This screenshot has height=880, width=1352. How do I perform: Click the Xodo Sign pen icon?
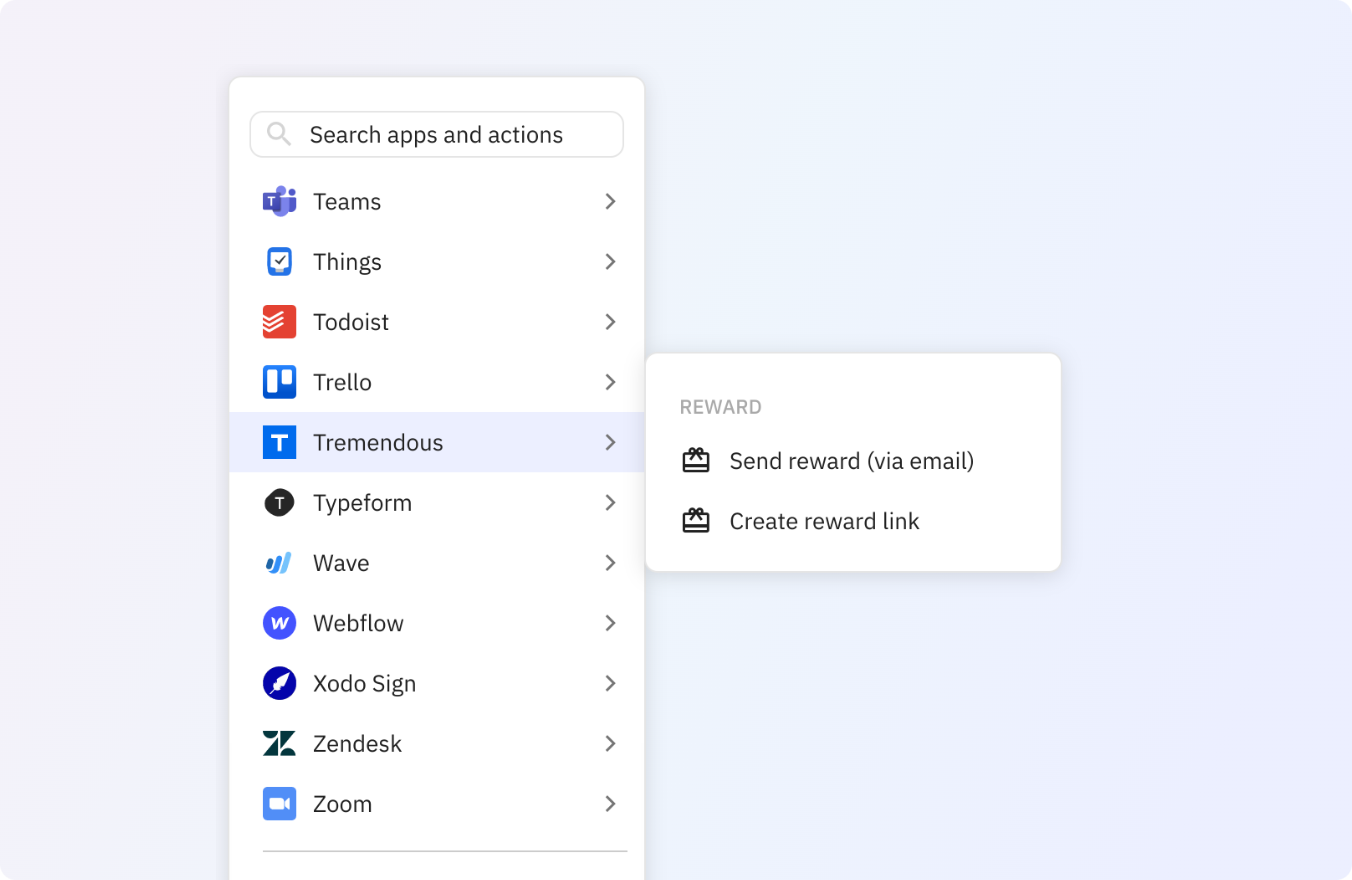tap(279, 683)
